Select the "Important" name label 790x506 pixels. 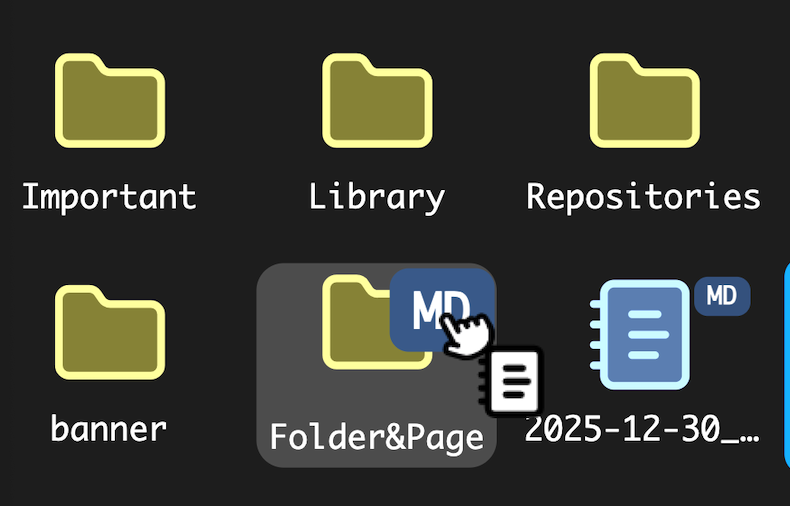[109, 197]
